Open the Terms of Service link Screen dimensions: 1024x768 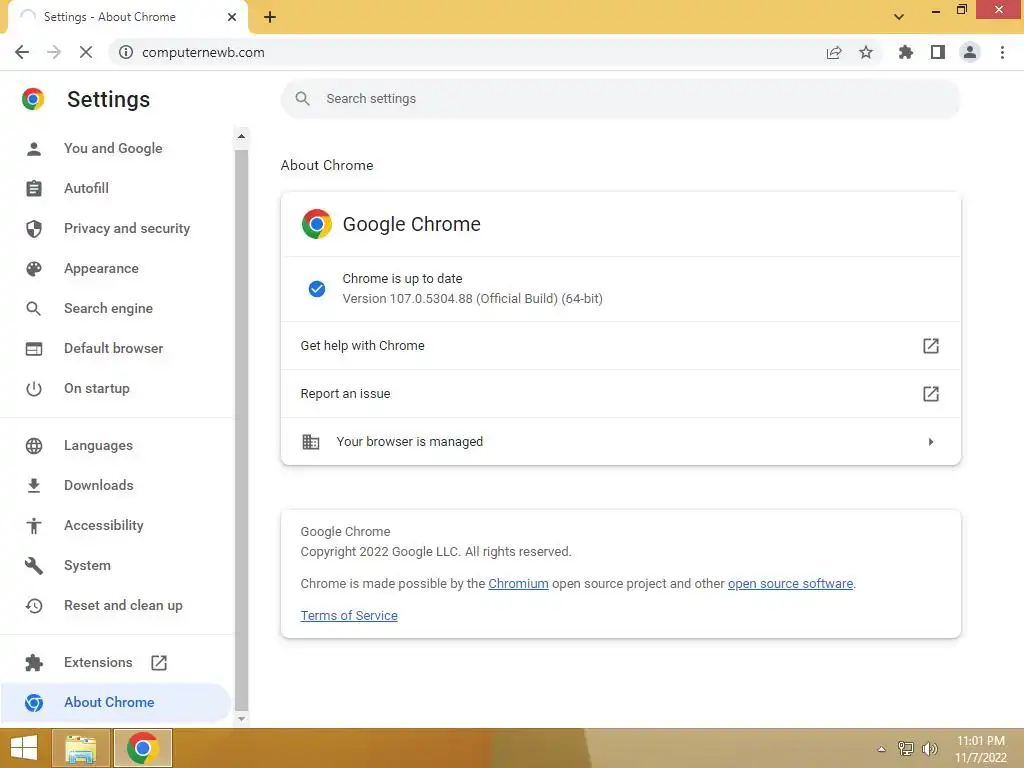349,615
